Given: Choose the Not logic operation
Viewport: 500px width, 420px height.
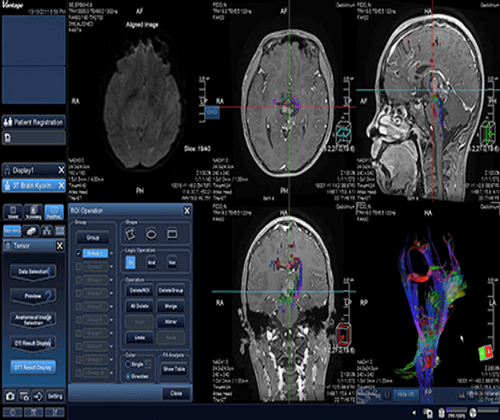Looking at the screenshot, I should click(172, 263).
